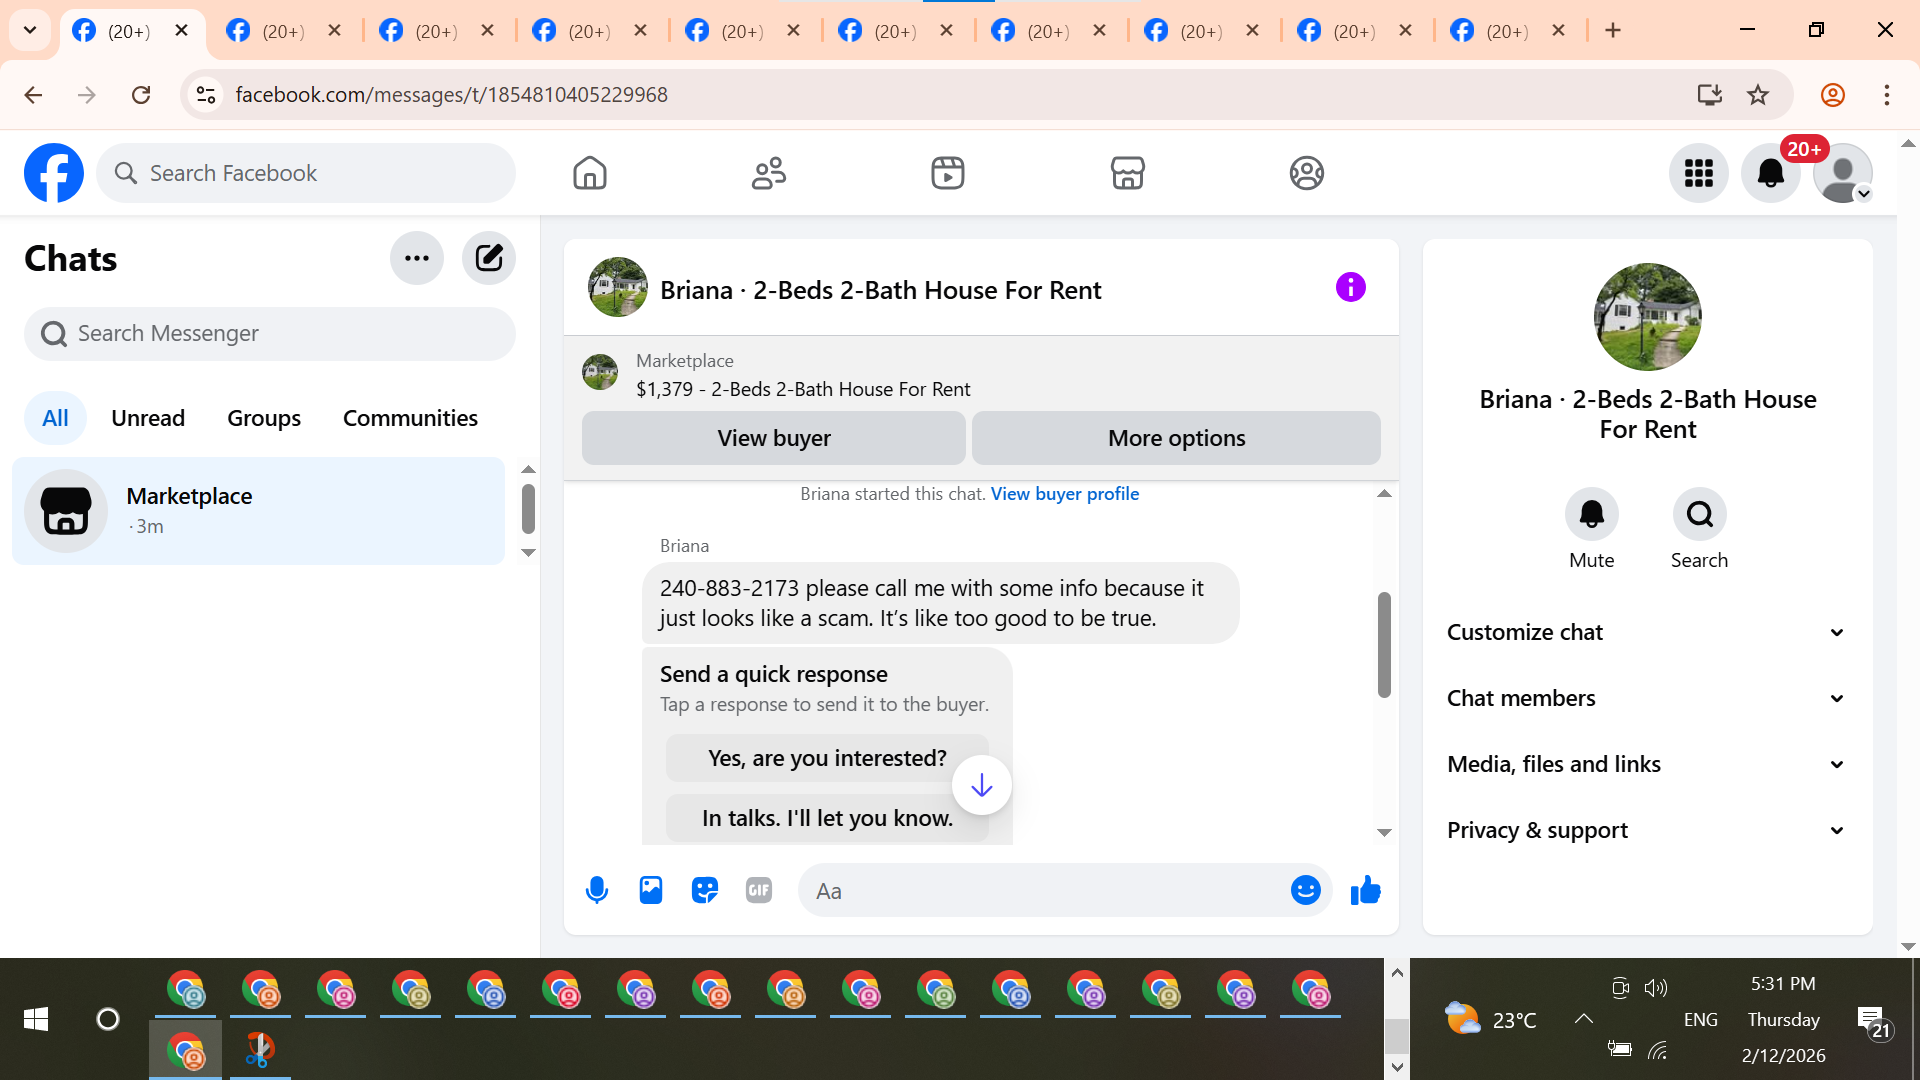Image resolution: width=1920 pixels, height=1080 pixels.
Task: Click the conversation message scrollbar thumb
Action: click(x=1384, y=645)
